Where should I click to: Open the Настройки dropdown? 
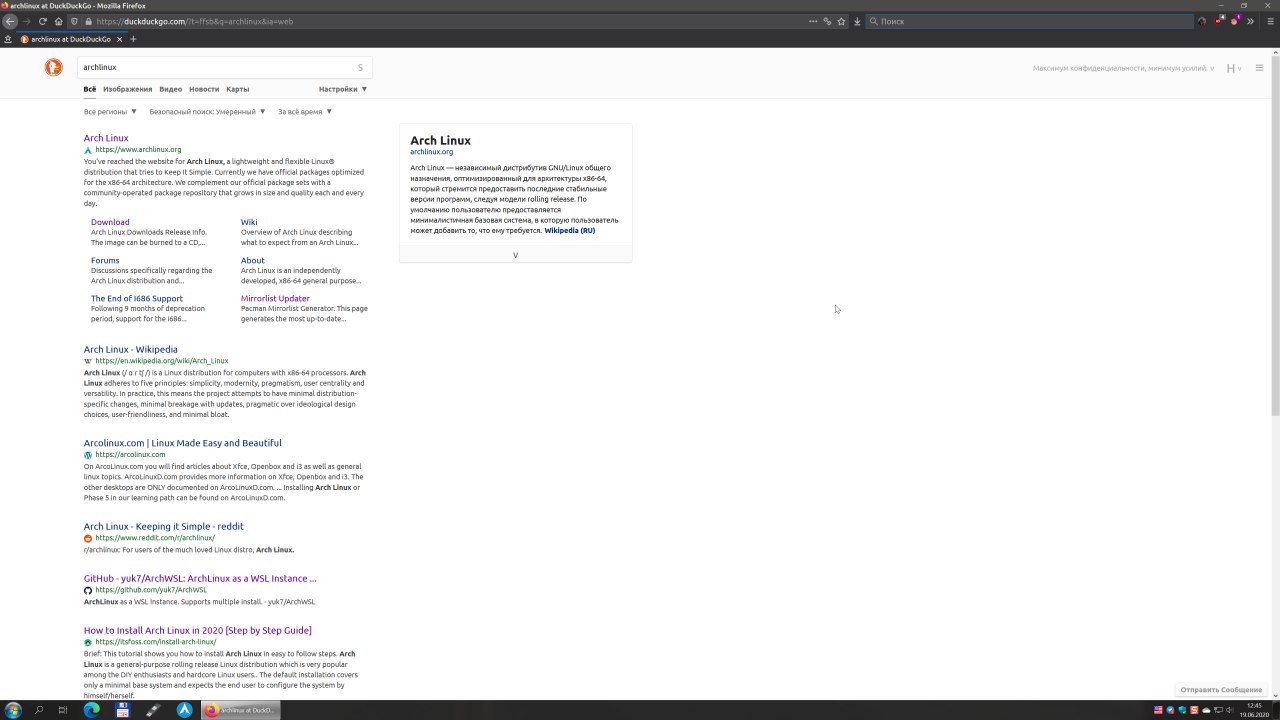343,89
